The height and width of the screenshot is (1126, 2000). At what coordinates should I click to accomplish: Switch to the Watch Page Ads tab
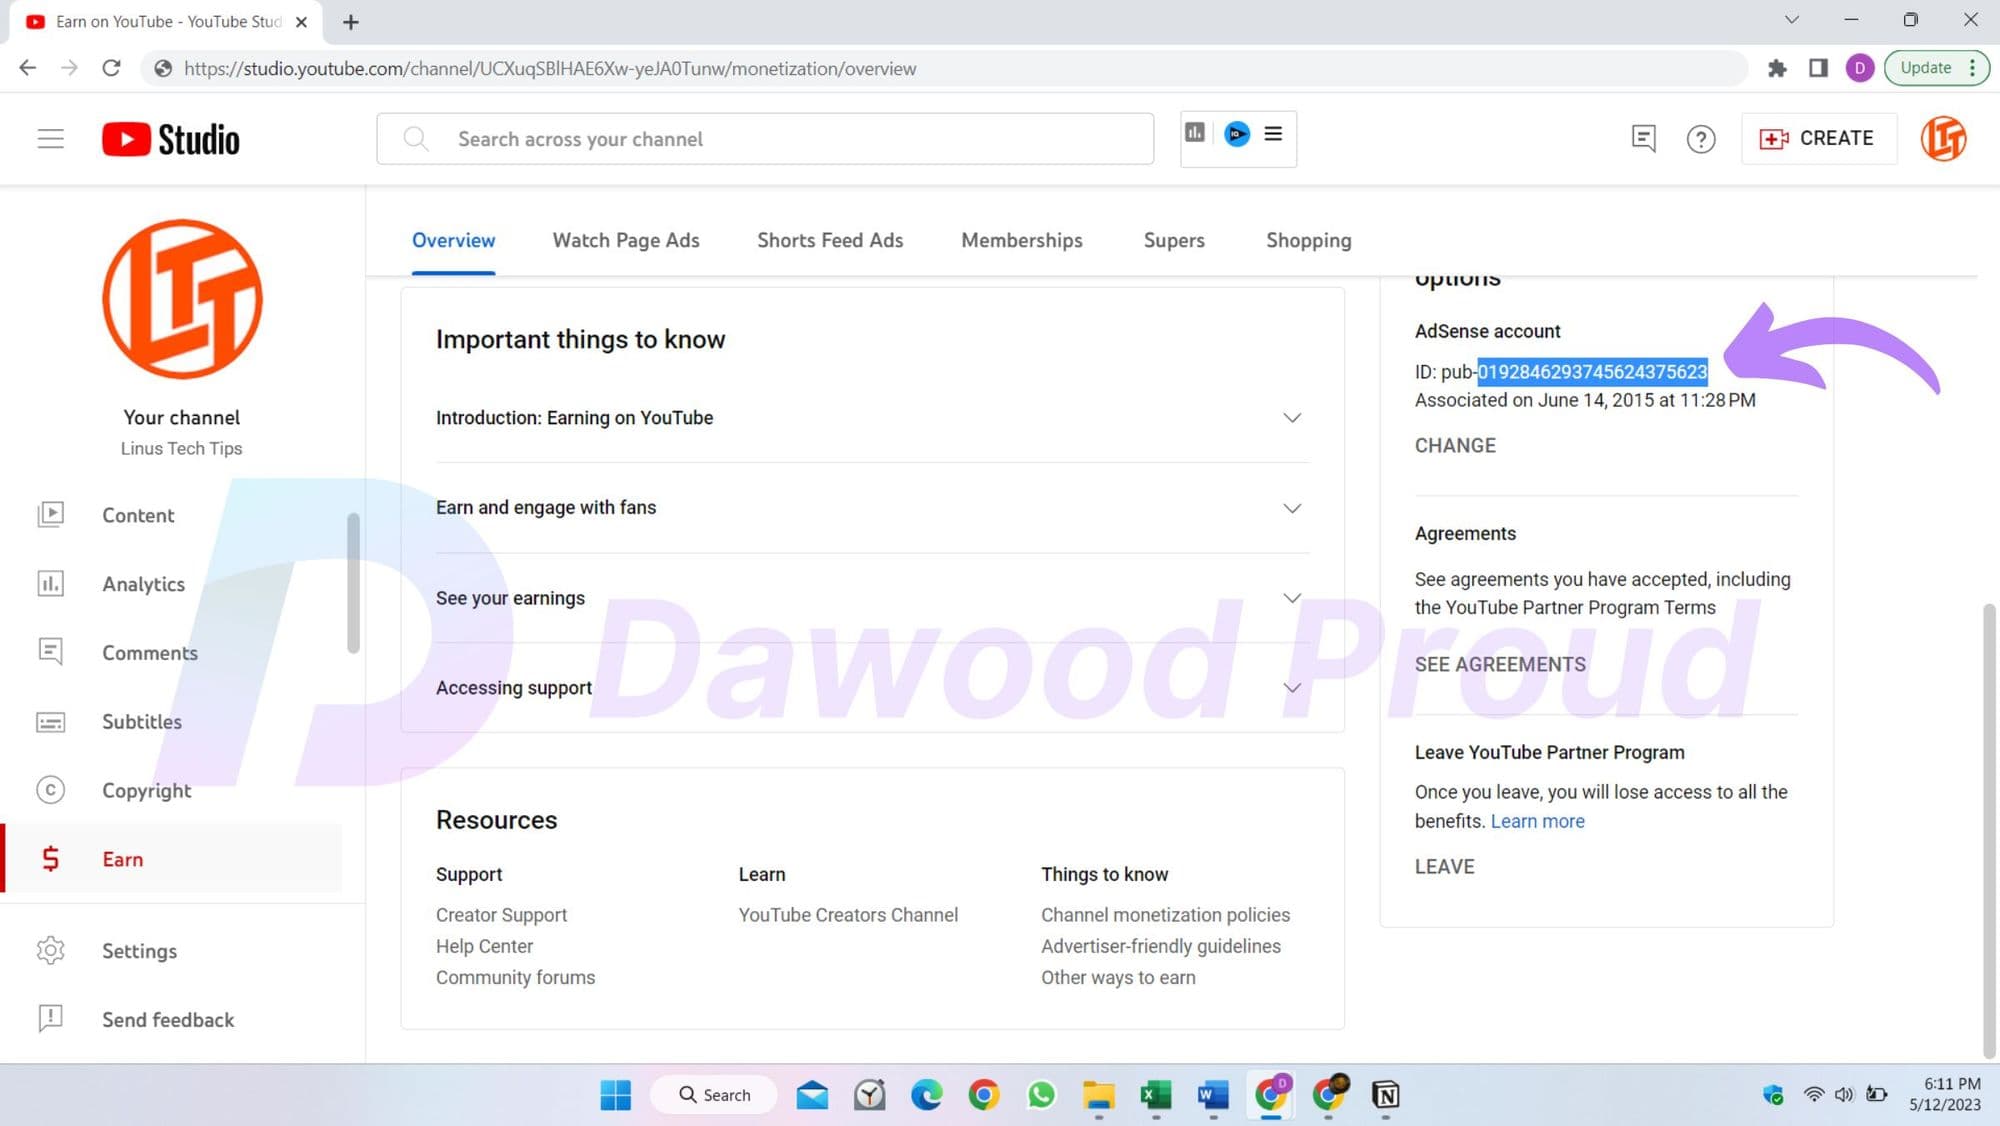pyautogui.click(x=626, y=241)
